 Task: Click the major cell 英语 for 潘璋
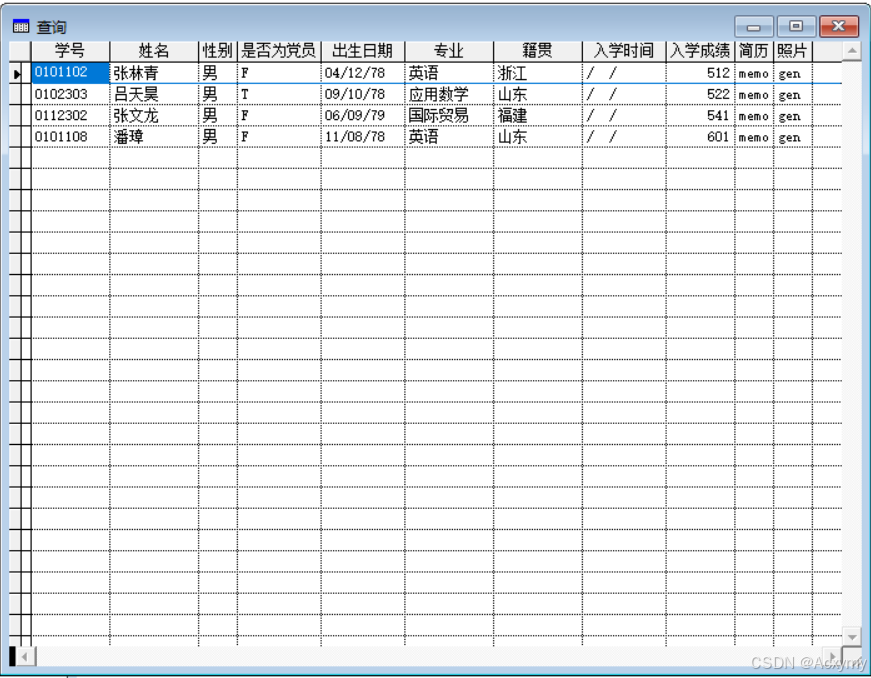point(449,137)
